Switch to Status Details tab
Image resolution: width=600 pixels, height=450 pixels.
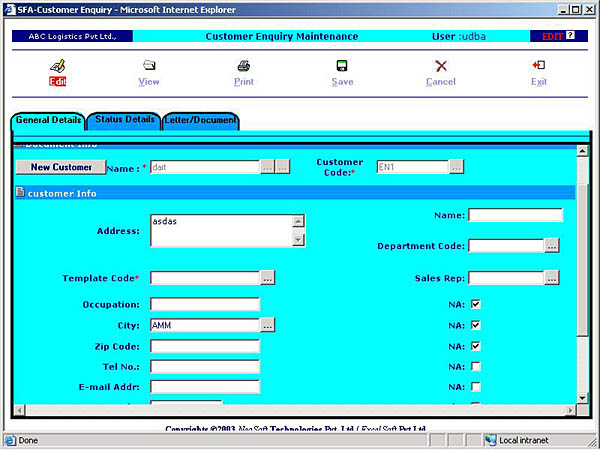click(124, 120)
